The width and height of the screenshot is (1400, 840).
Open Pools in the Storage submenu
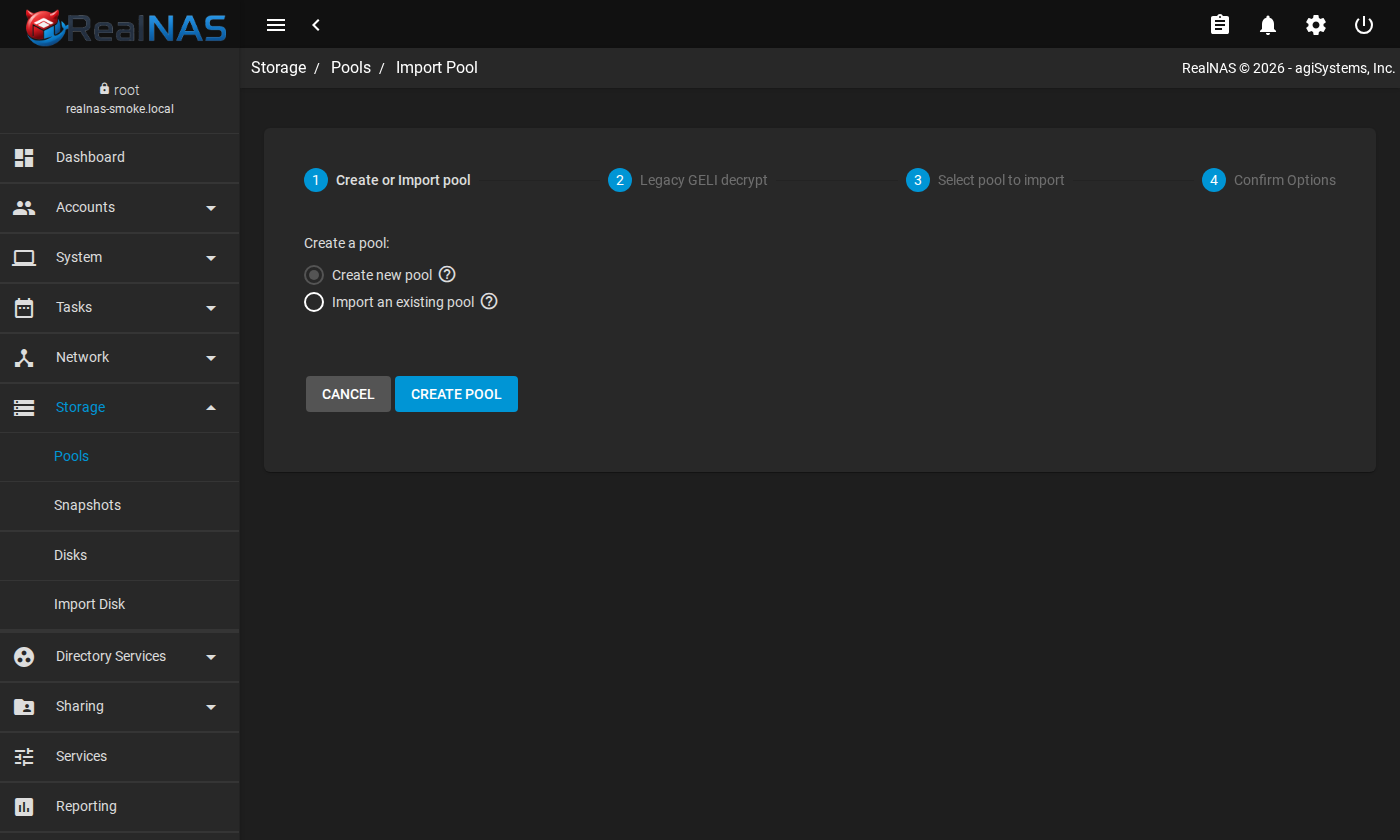tap(120, 456)
